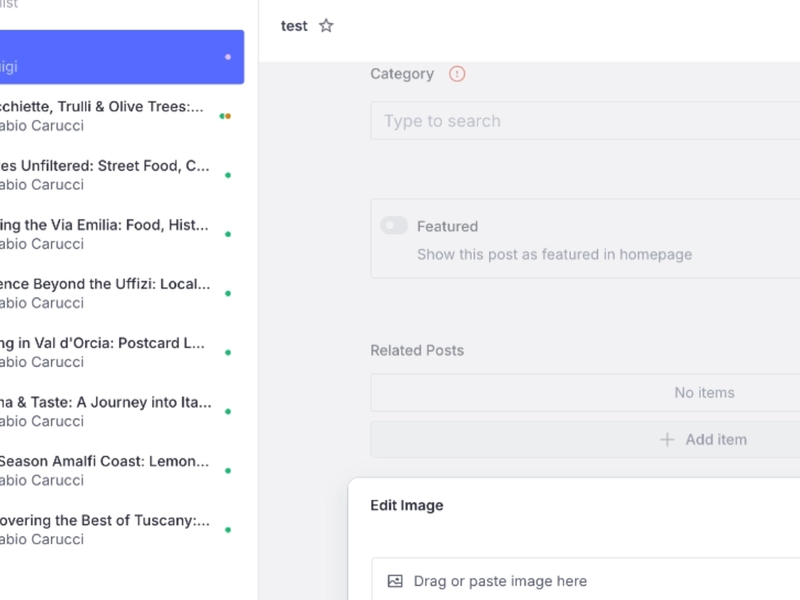This screenshot has height=600, width=800.
Task: Click the green status dot beside the Via Emilia post
Action: pos(228,234)
